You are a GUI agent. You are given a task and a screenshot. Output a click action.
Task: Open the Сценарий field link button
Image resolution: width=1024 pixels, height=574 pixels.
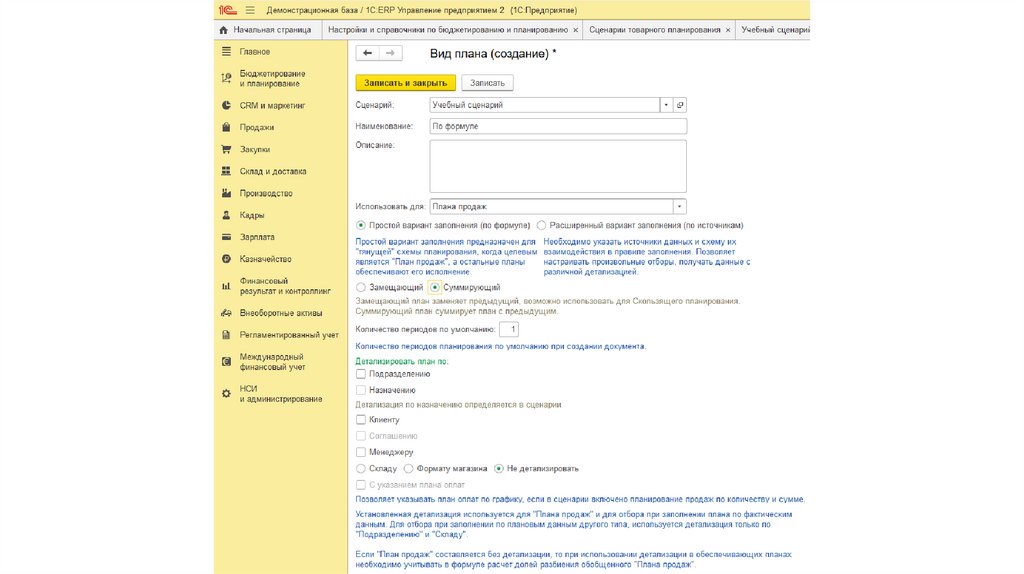(680, 105)
